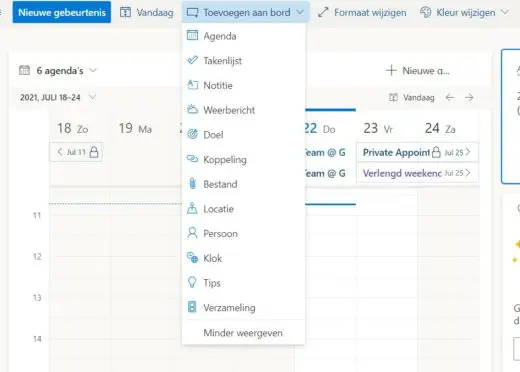Screen dimensions: 520x372
Task: Choose the Tips lightbulb entry
Action: coord(243,283)
